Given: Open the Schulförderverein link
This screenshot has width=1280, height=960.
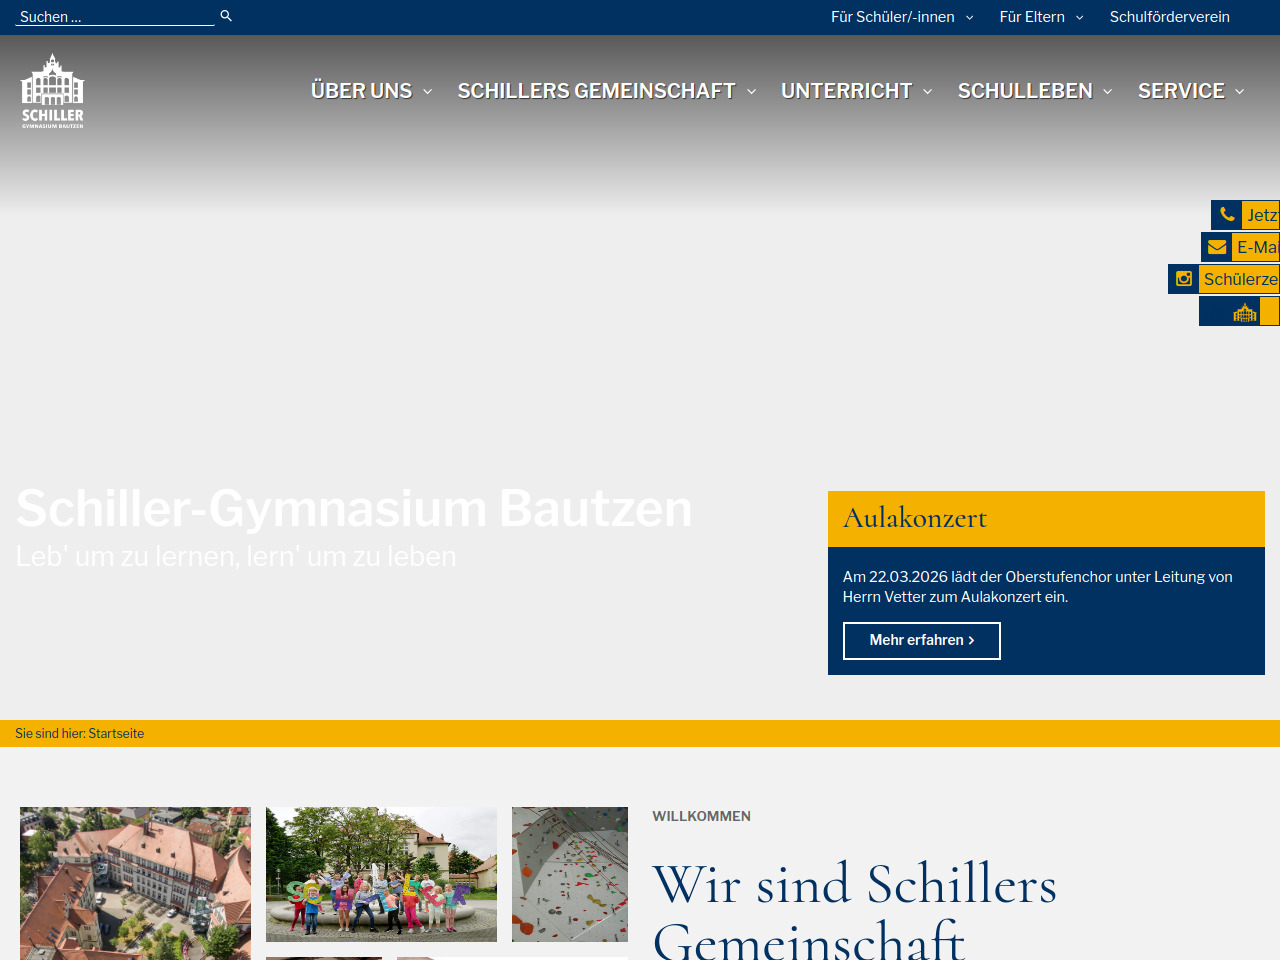Looking at the screenshot, I should tap(1169, 17).
